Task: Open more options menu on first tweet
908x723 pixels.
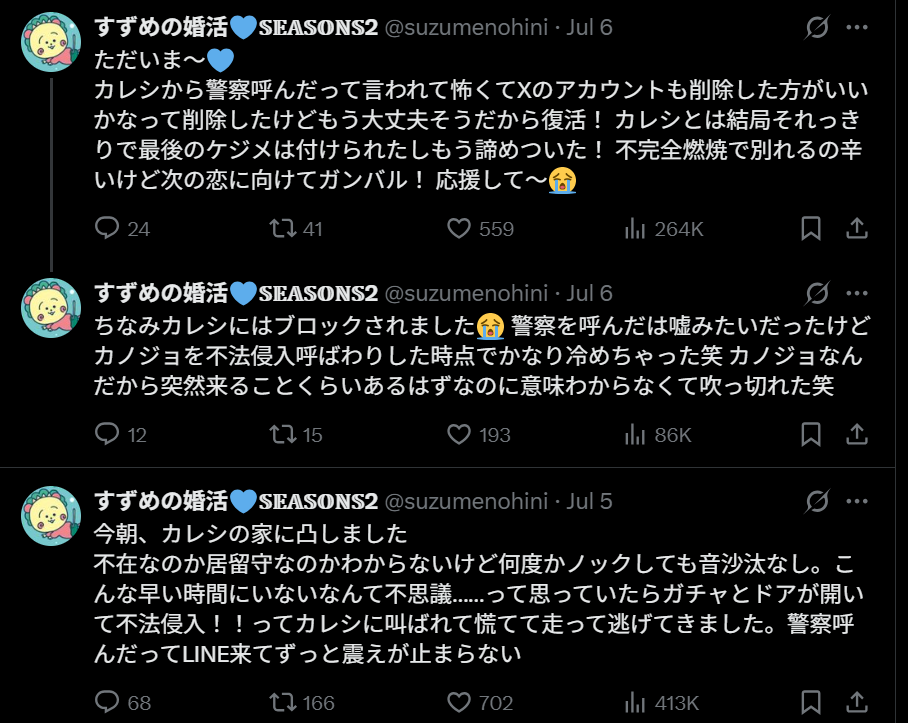Action: tap(859, 27)
